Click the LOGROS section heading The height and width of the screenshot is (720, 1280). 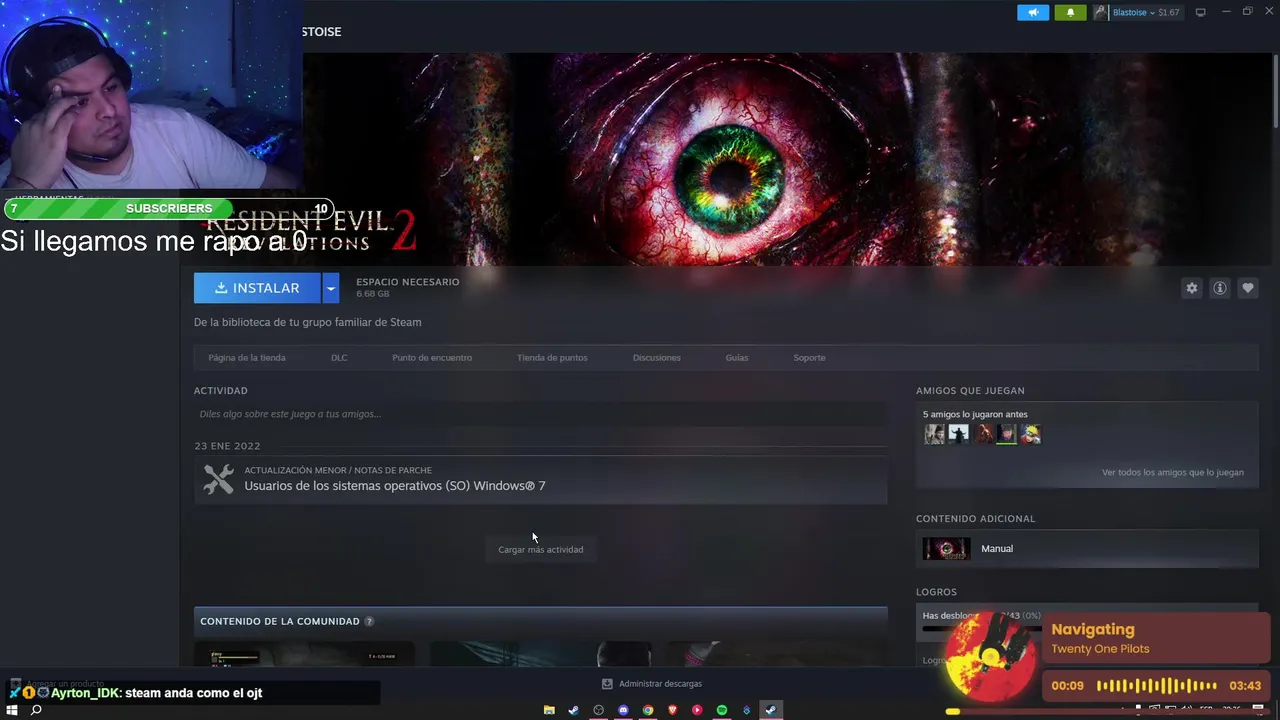[936, 592]
